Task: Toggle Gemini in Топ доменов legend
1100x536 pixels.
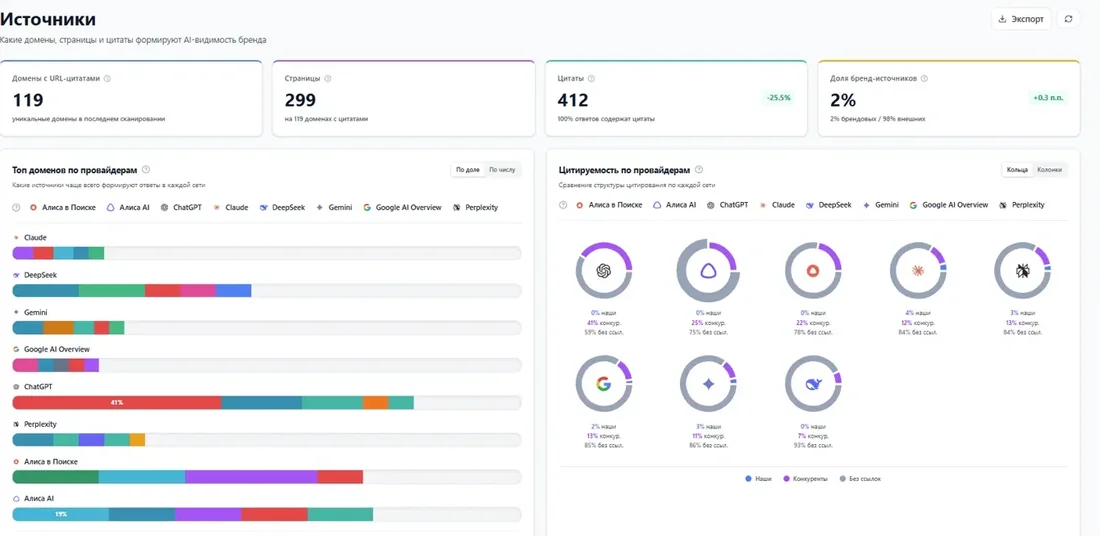Action: [x=334, y=208]
